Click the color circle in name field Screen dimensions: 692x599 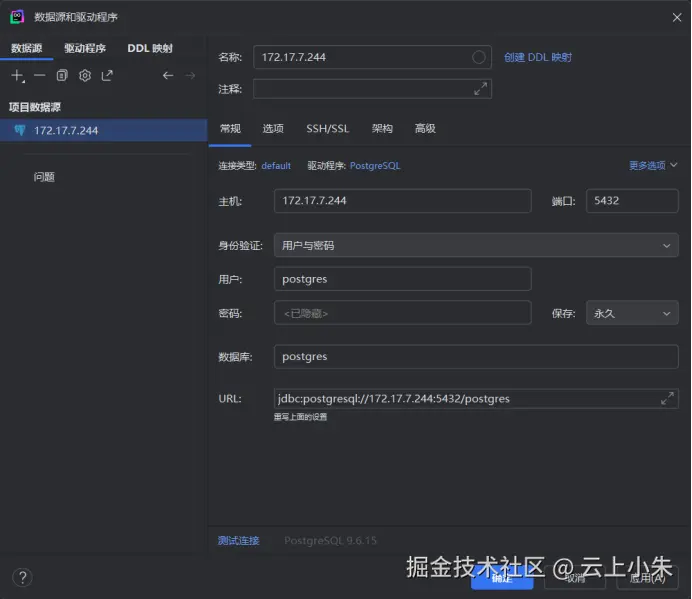coord(478,57)
